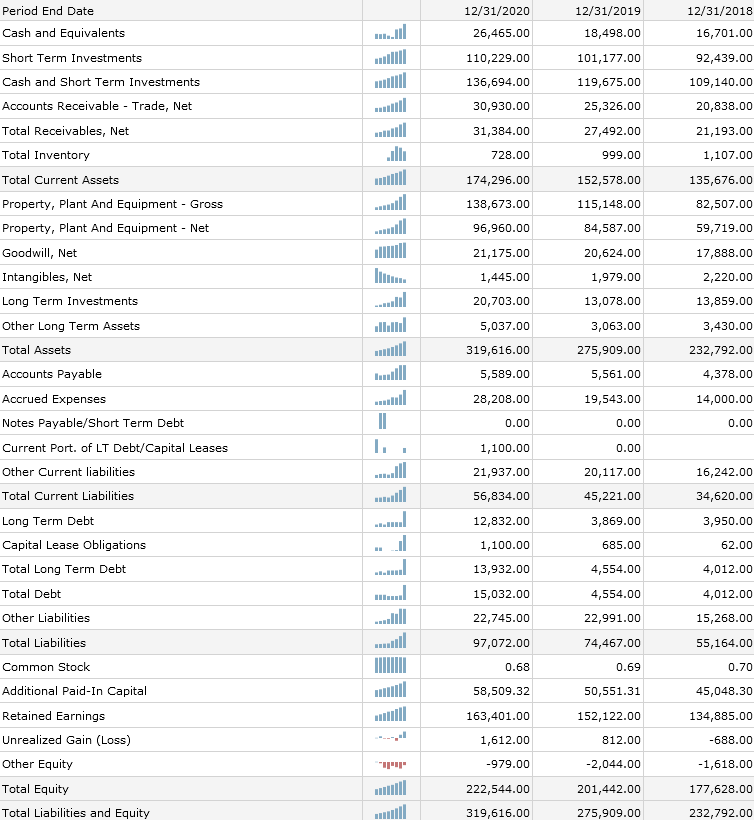Click the Common Stock sparkline chart

click(x=390, y=667)
